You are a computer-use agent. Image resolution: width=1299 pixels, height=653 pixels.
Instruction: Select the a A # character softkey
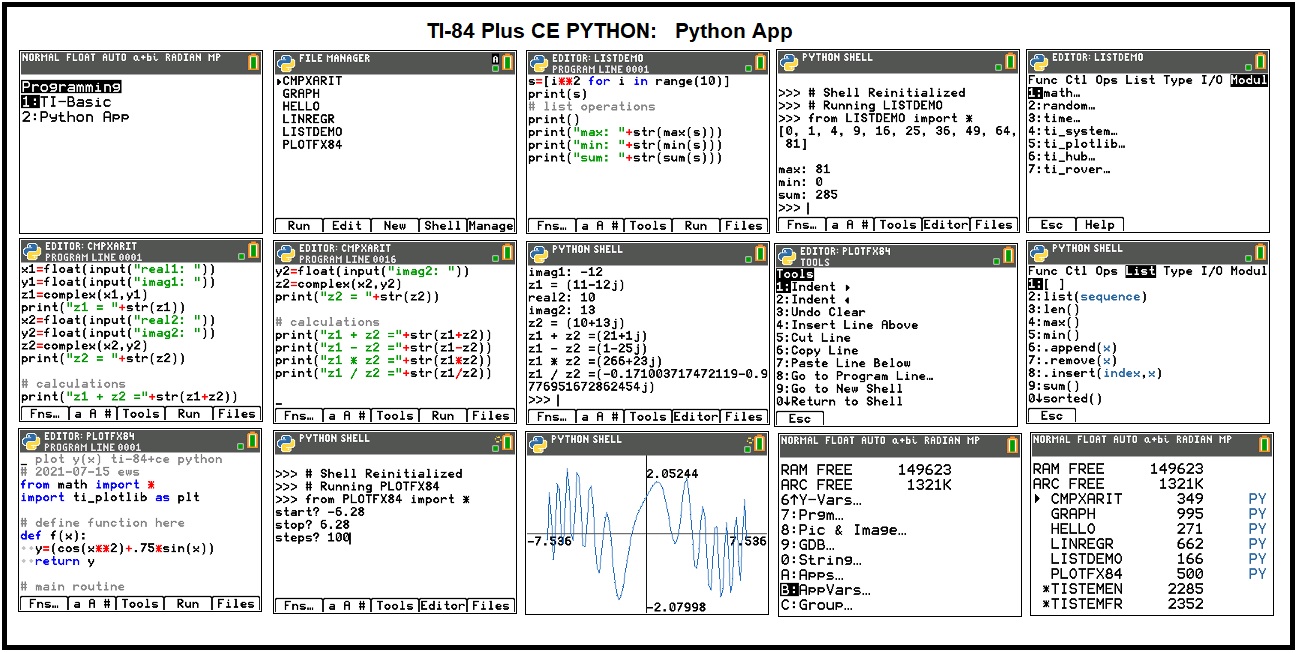849,226
